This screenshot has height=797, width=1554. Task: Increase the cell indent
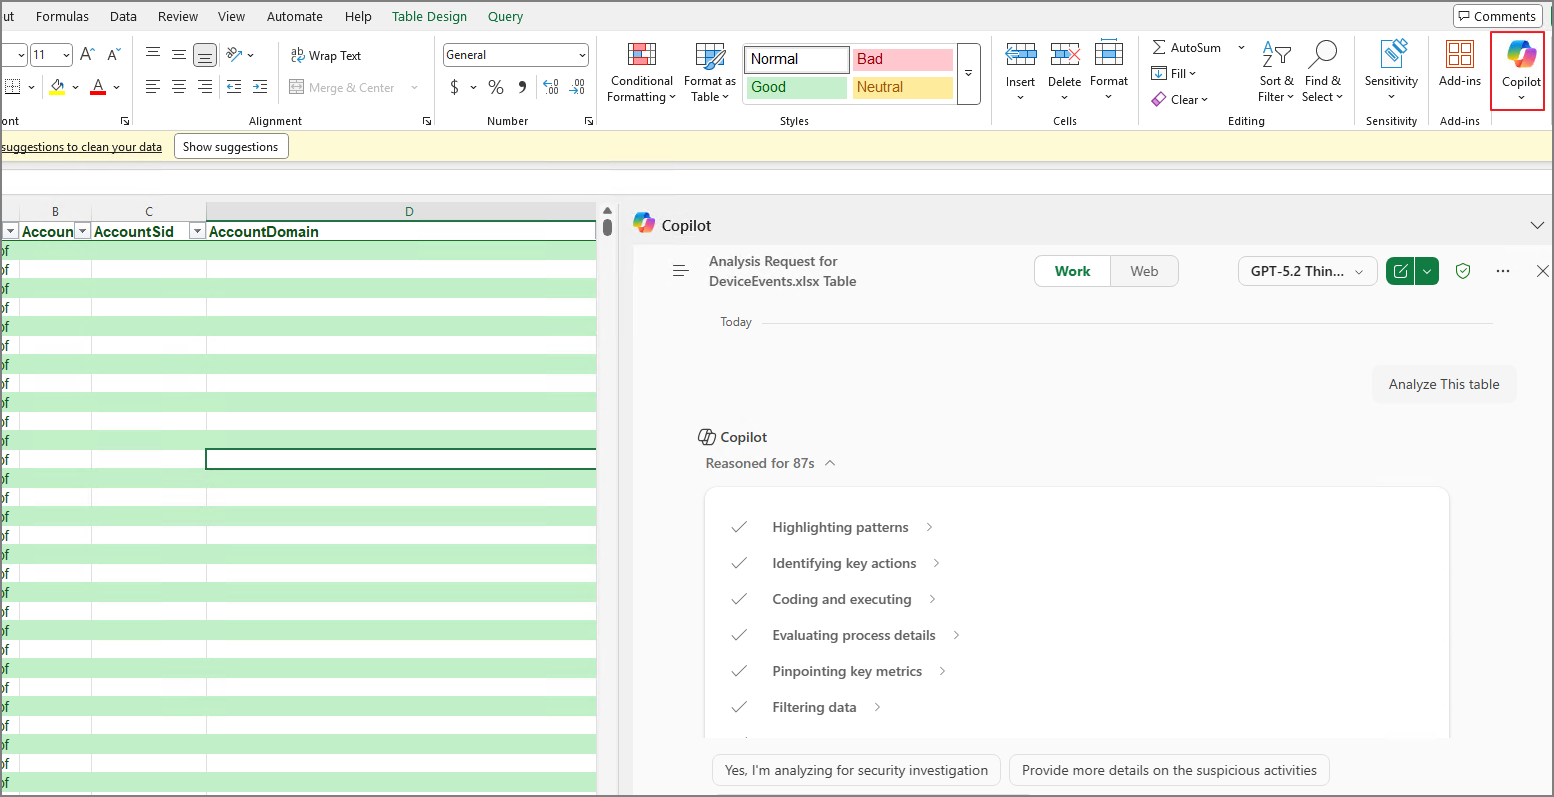[x=260, y=87]
